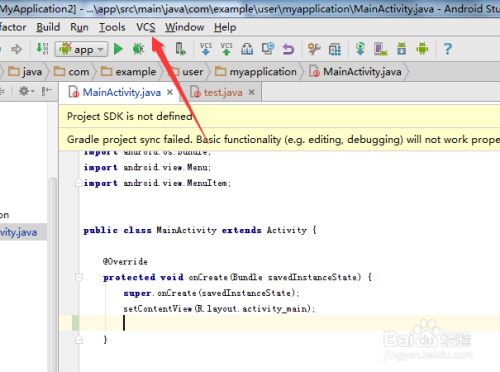The height and width of the screenshot is (372, 500).
Task: Click the com breadcrumb folder
Action: [72, 72]
